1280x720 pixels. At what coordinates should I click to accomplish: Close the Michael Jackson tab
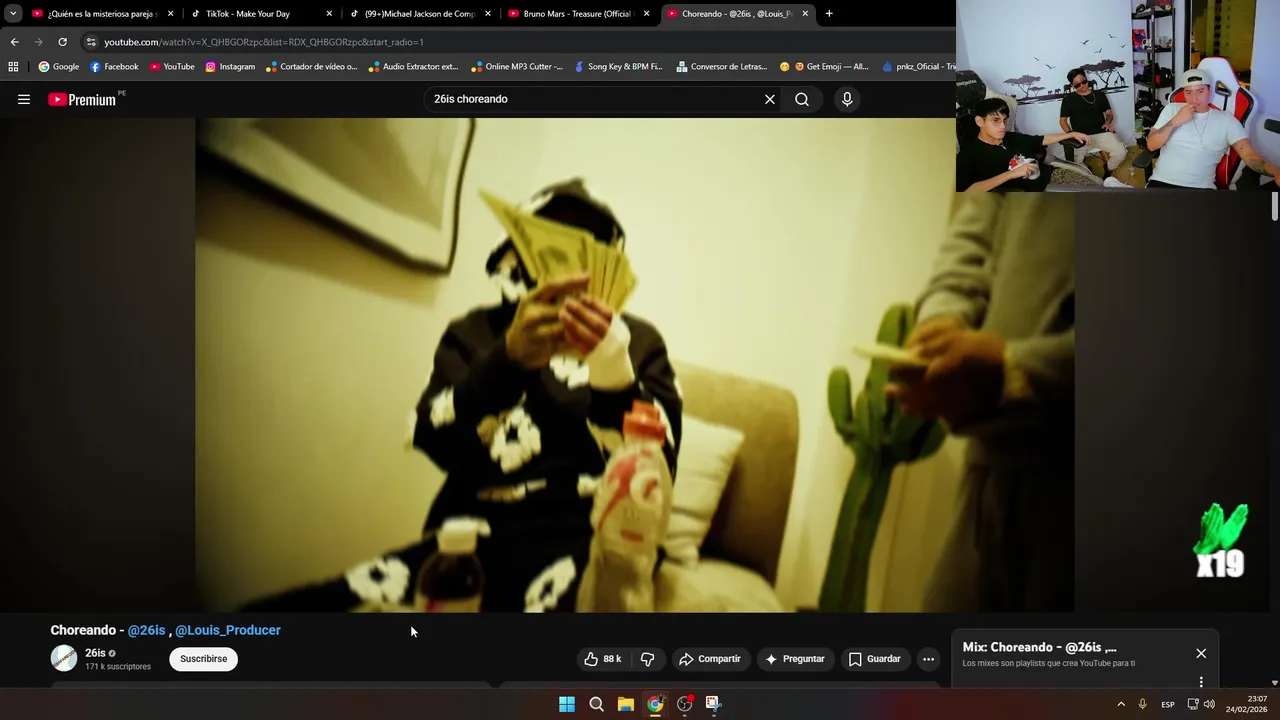point(488,14)
